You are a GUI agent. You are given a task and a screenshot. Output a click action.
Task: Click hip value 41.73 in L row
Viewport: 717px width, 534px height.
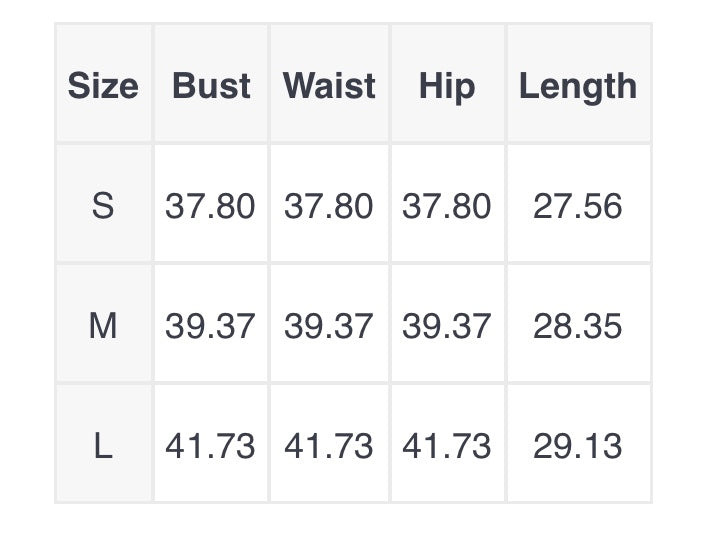[447, 446]
